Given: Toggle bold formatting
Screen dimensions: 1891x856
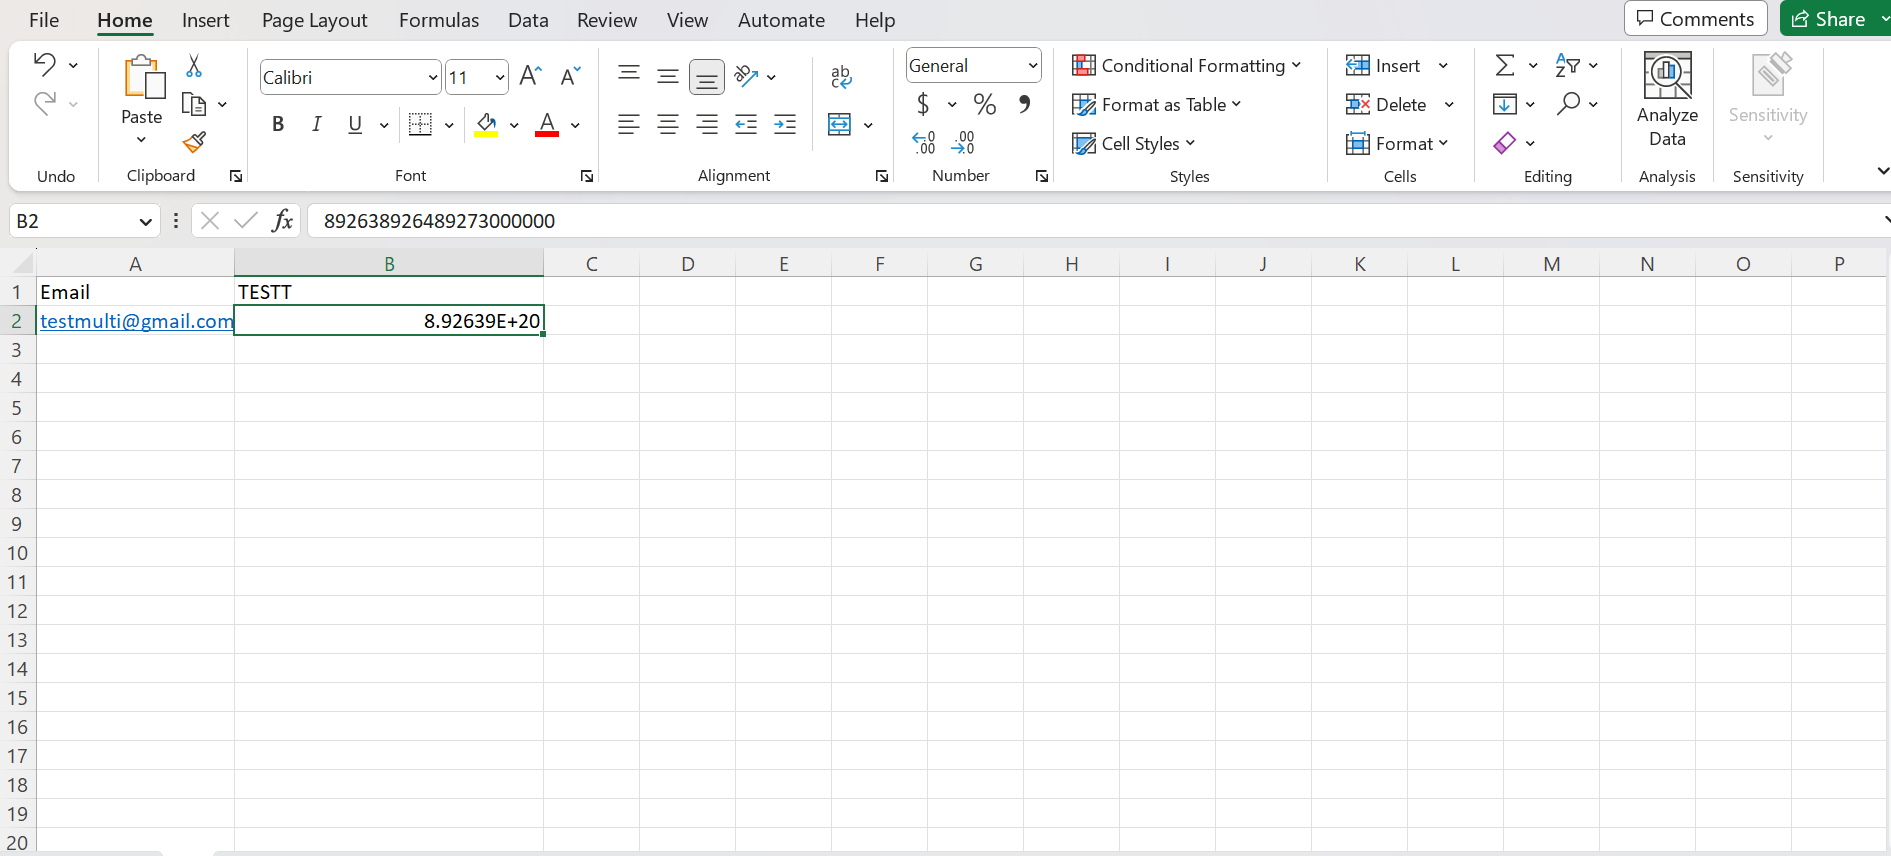Looking at the screenshot, I should click(278, 124).
